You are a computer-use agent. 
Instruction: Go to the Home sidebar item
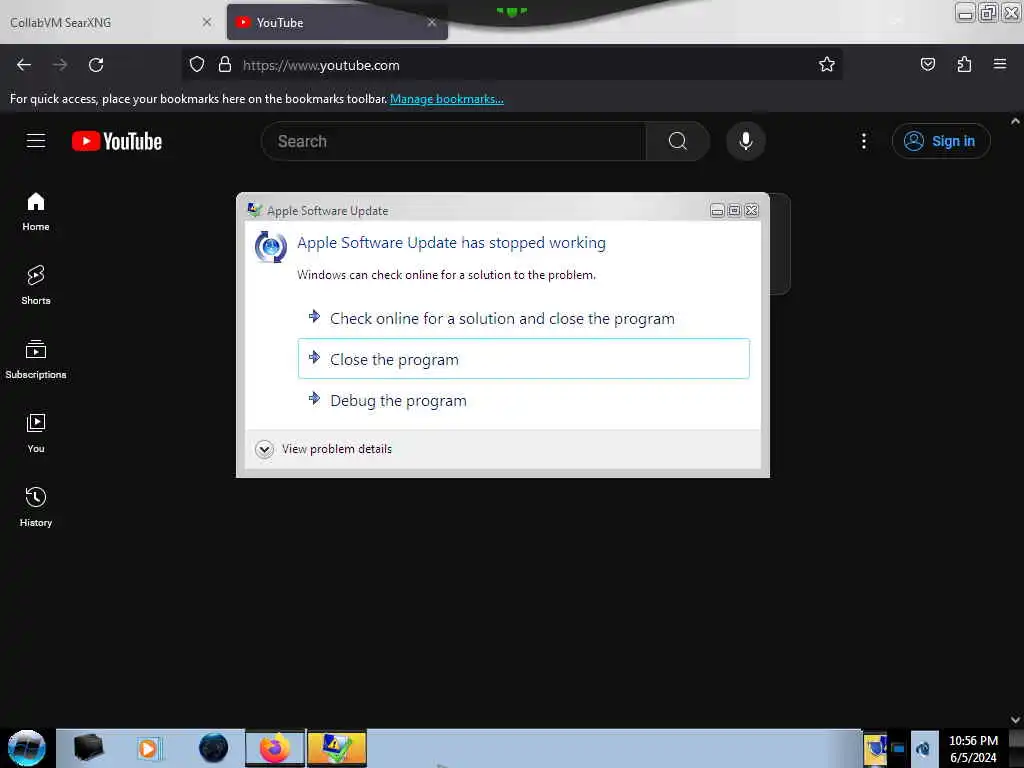36,212
